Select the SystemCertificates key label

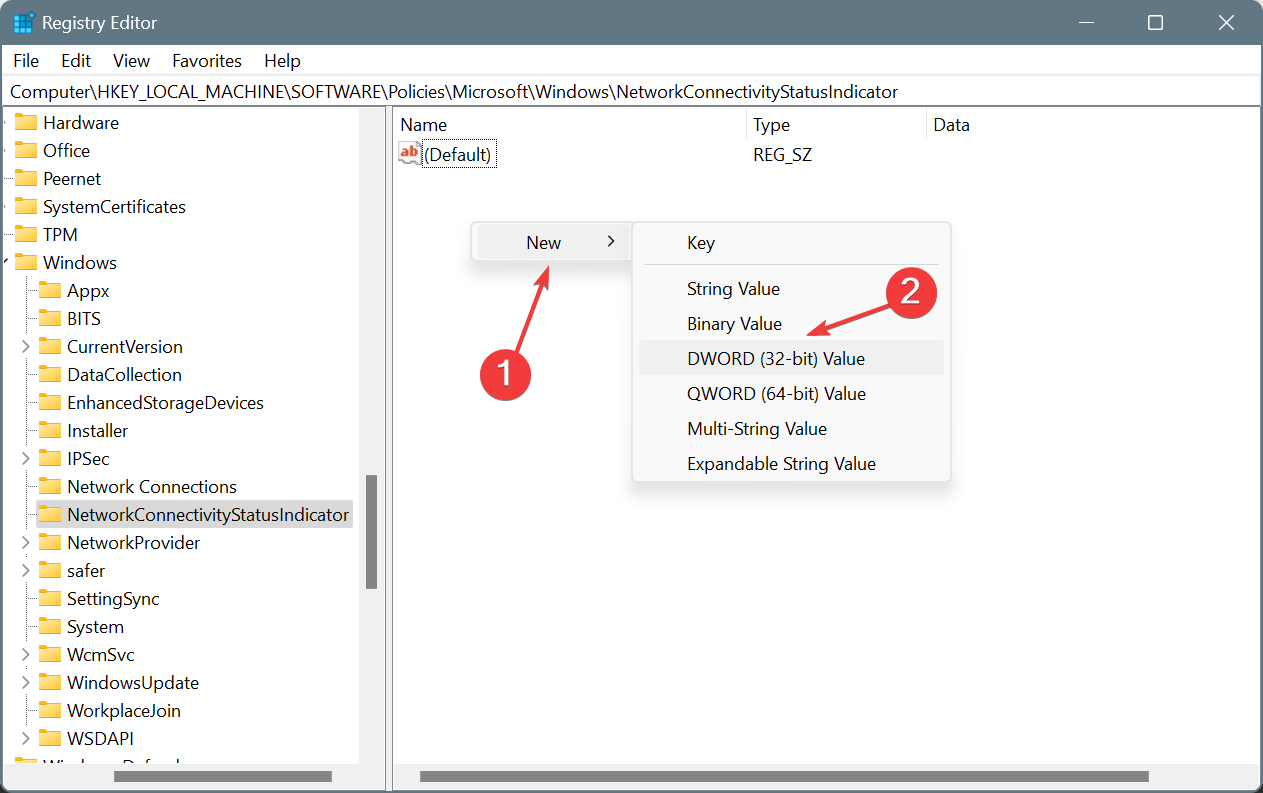pyautogui.click(x=114, y=207)
